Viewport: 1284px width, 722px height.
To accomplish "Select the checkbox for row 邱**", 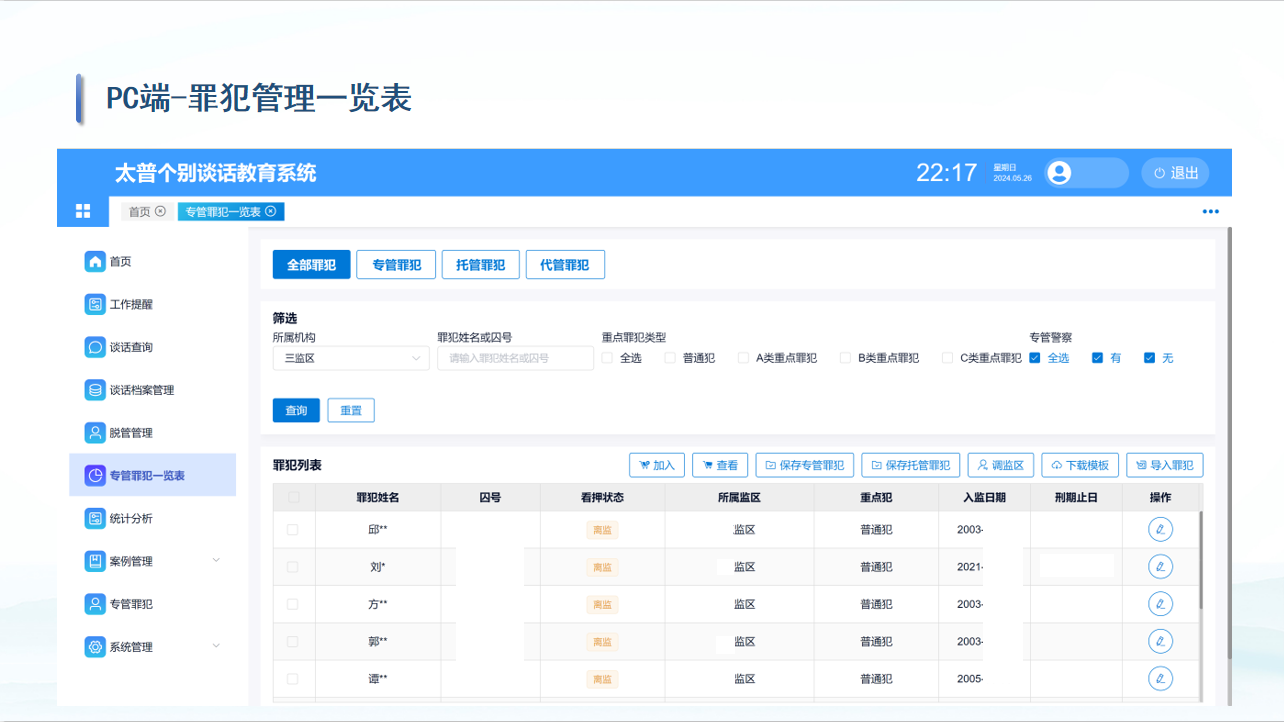I will 293,530.
